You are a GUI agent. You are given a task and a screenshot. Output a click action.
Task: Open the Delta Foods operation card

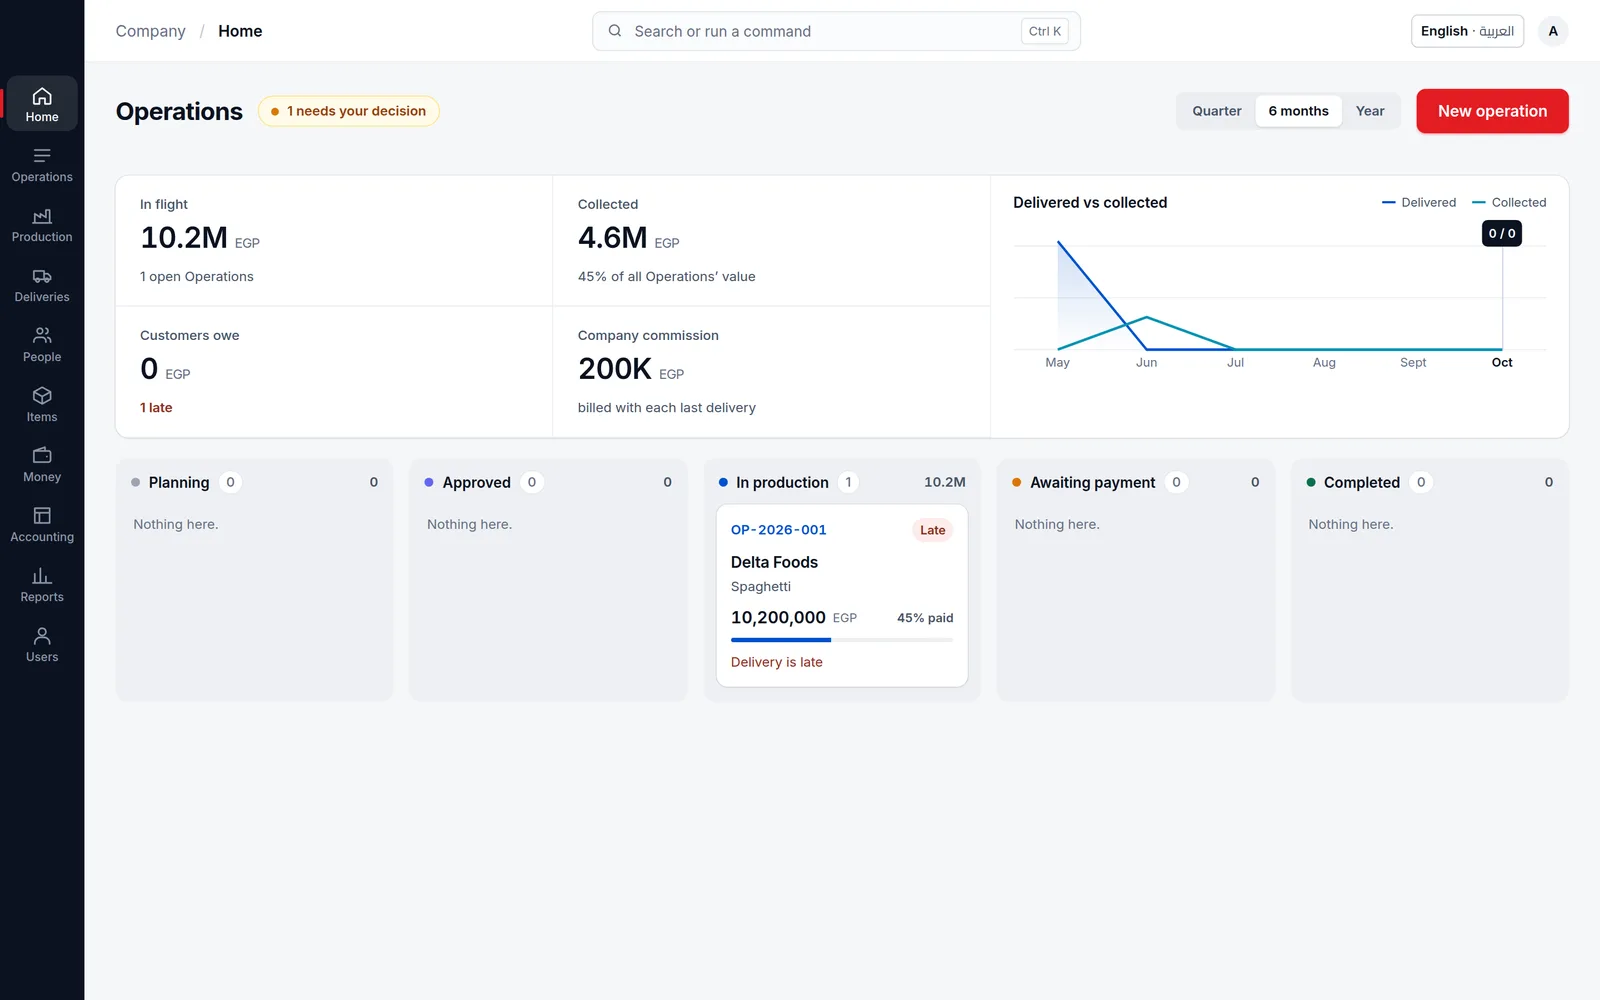tap(842, 595)
